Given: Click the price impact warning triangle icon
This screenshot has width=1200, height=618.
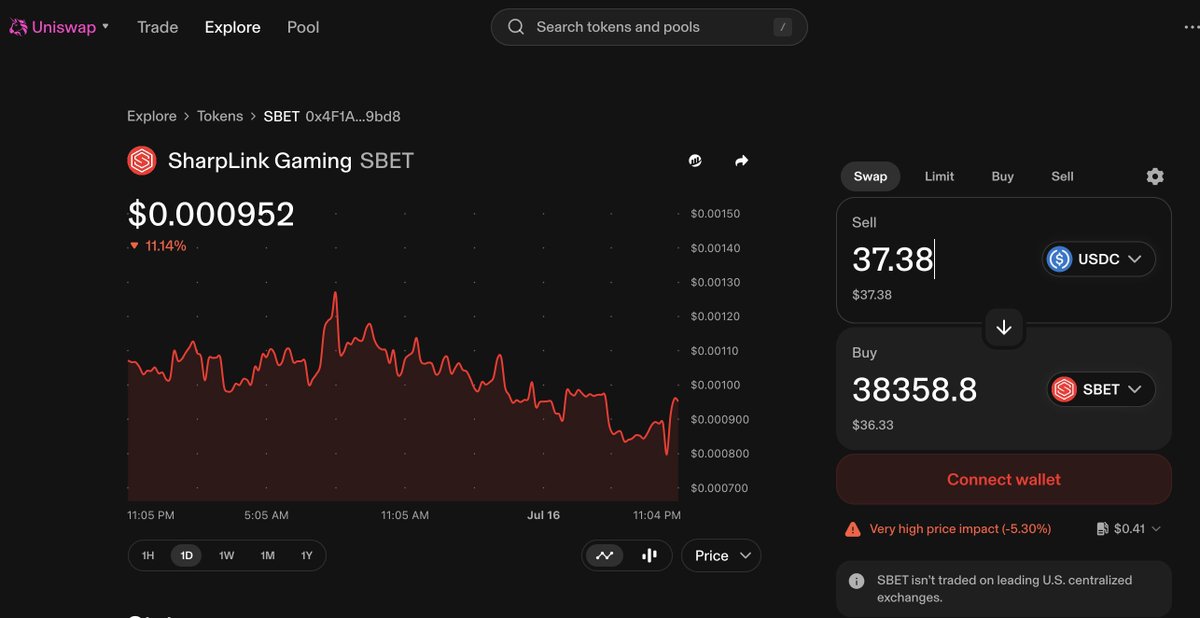Looking at the screenshot, I should tap(853, 529).
